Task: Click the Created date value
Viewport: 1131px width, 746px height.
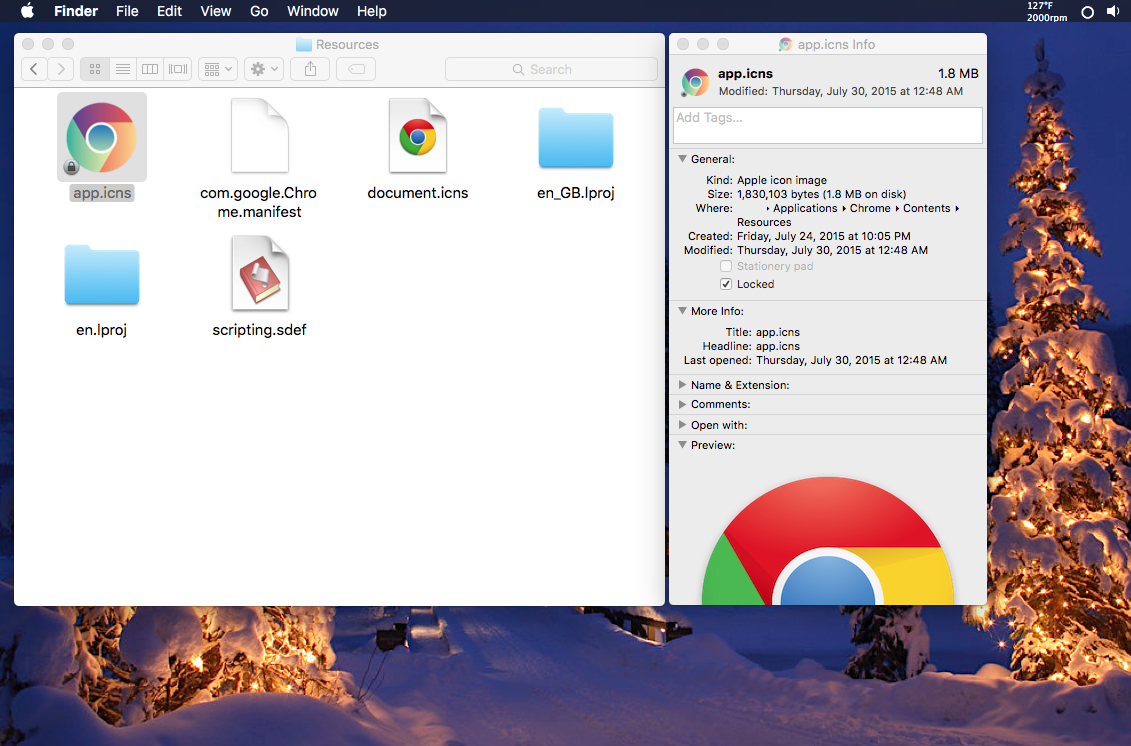Action: click(824, 236)
